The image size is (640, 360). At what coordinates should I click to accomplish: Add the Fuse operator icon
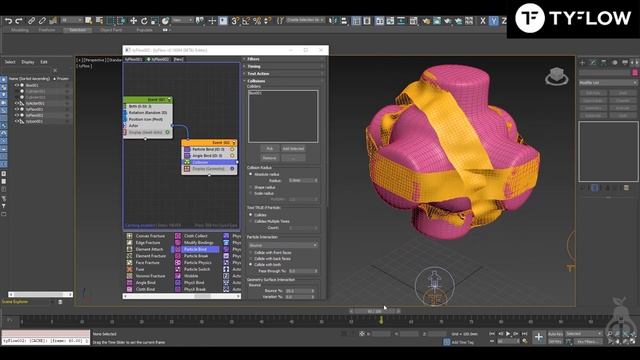click(129, 269)
